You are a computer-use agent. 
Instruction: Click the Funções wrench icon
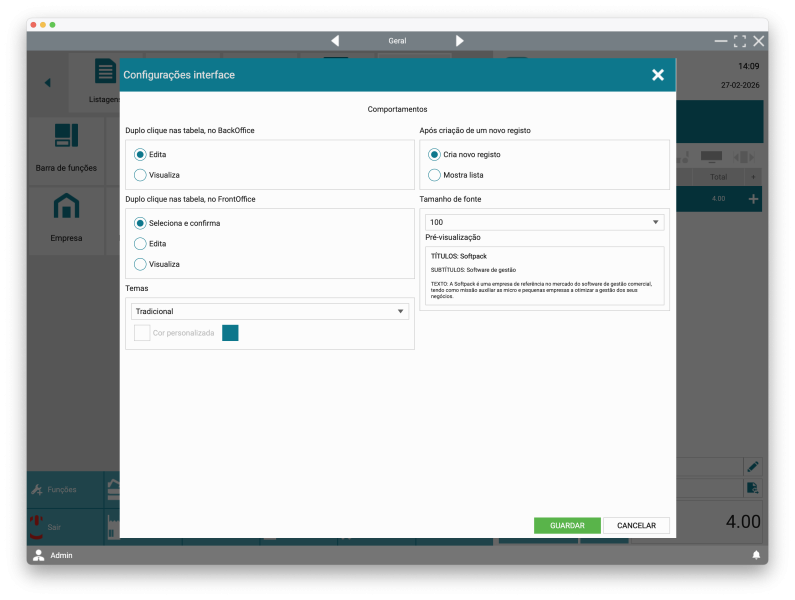pos(36,490)
